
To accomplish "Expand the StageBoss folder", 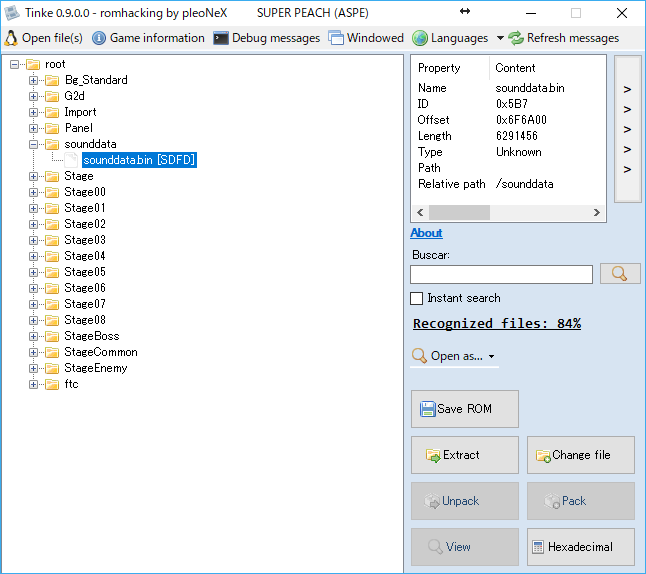I will [33, 337].
